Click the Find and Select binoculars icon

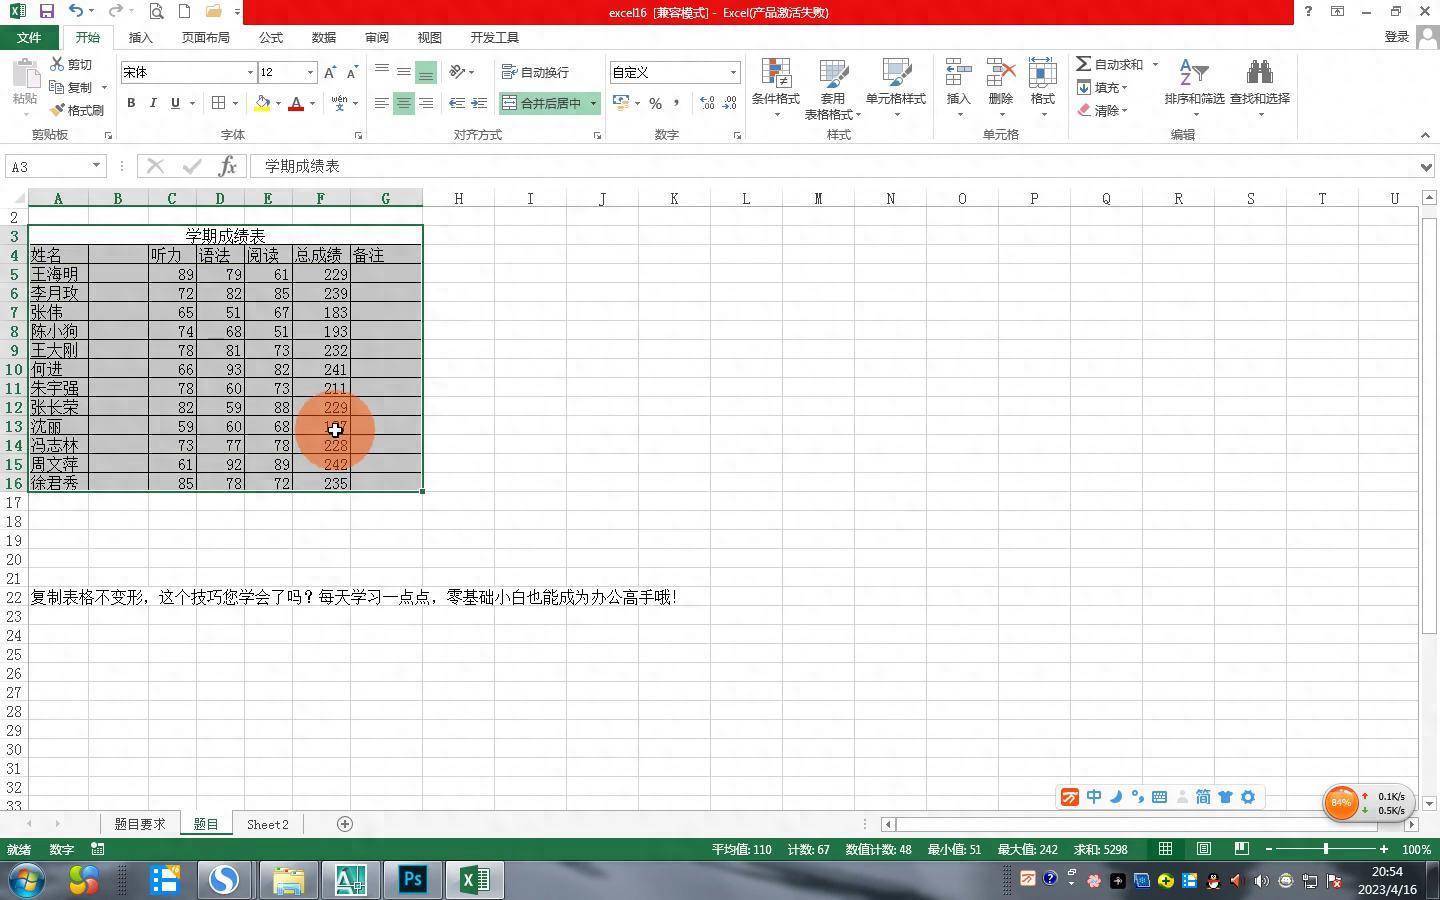(1259, 75)
